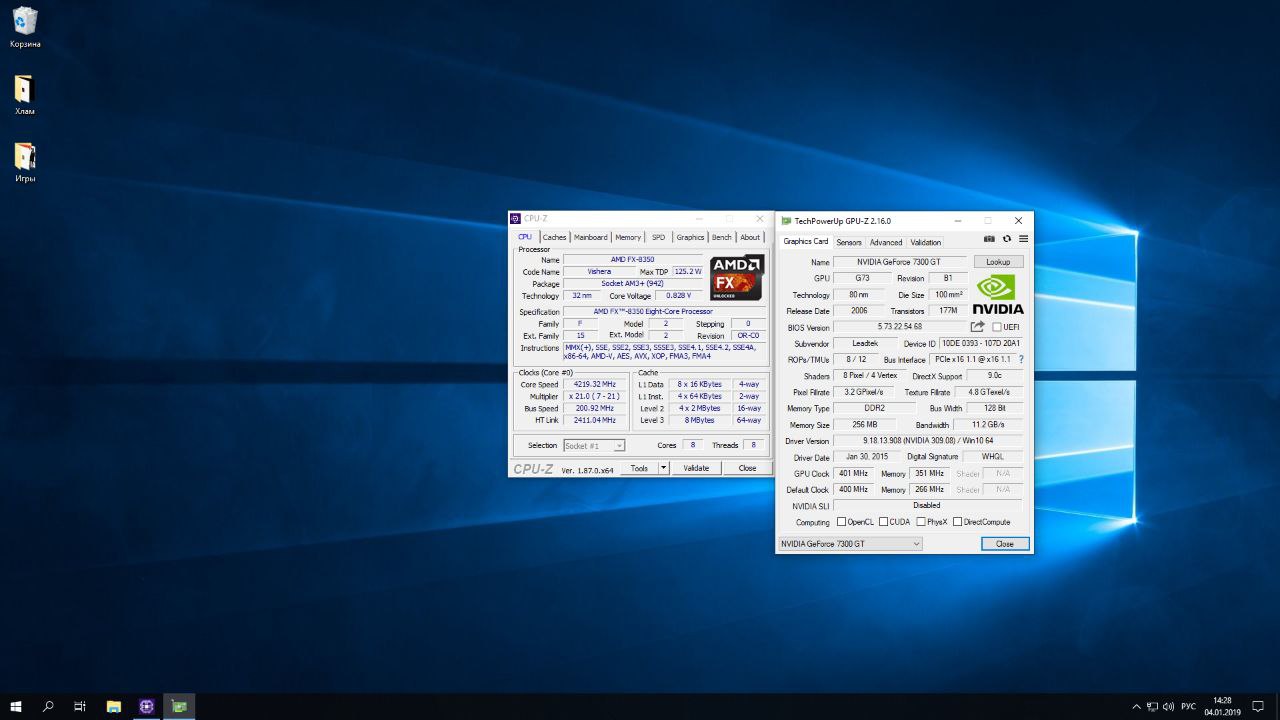The image size is (1280, 720).
Task: Switch to the Bench tab
Action: (x=722, y=237)
